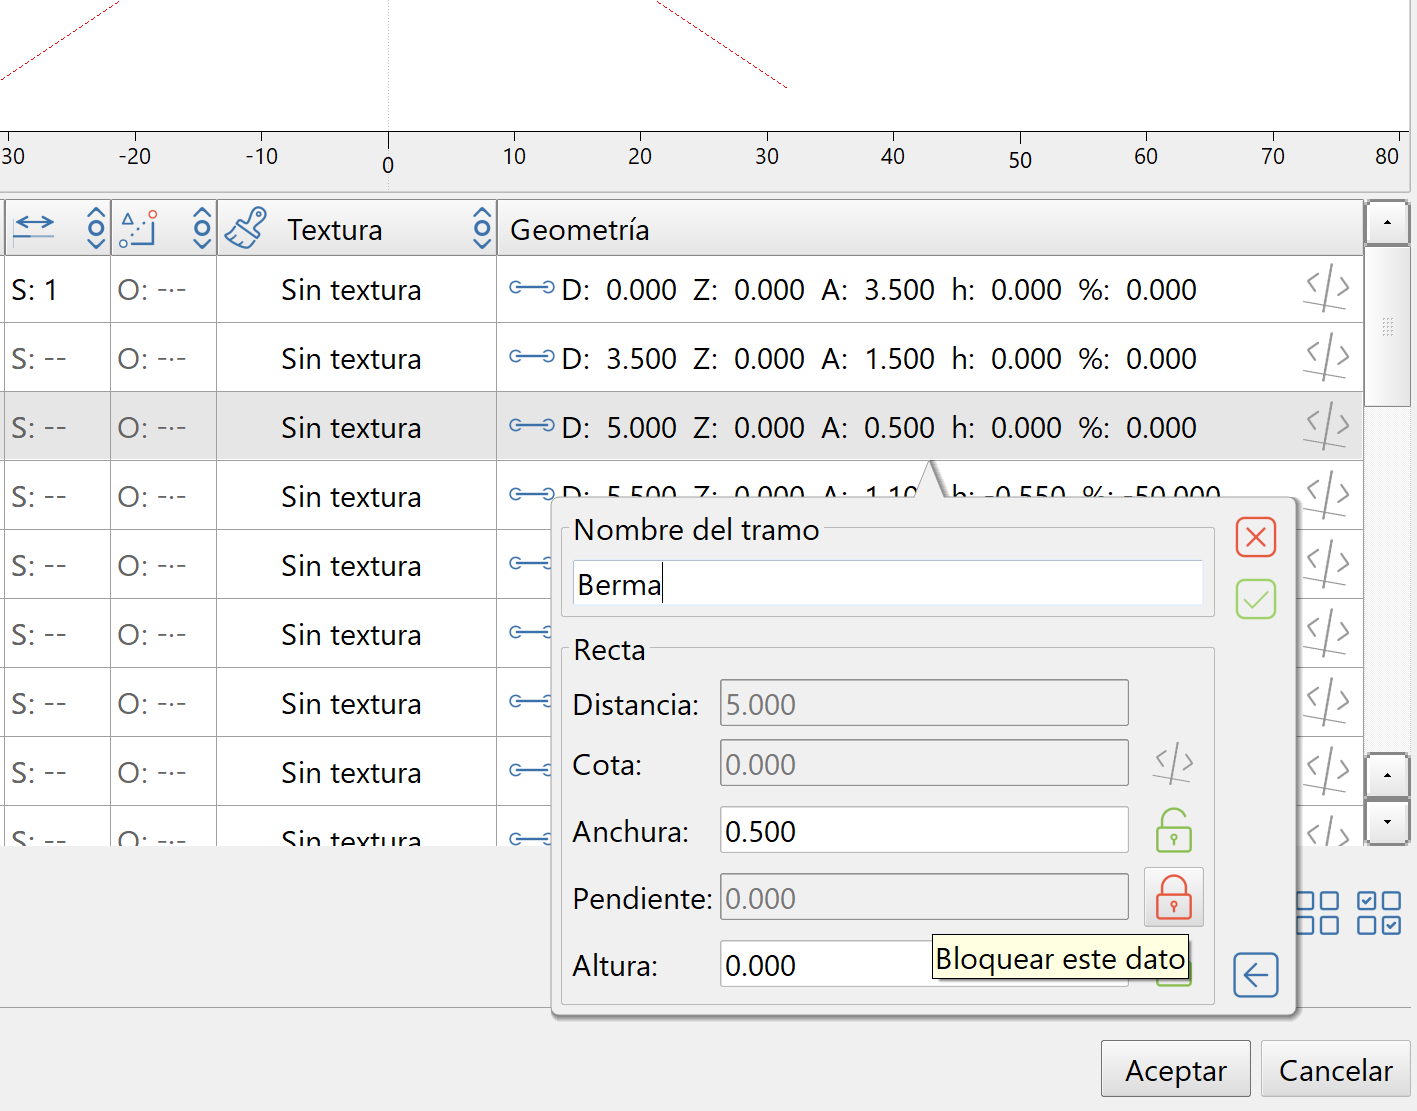This screenshot has width=1417, height=1111.
Task: Click the blue back arrow in popup
Action: (x=1255, y=974)
